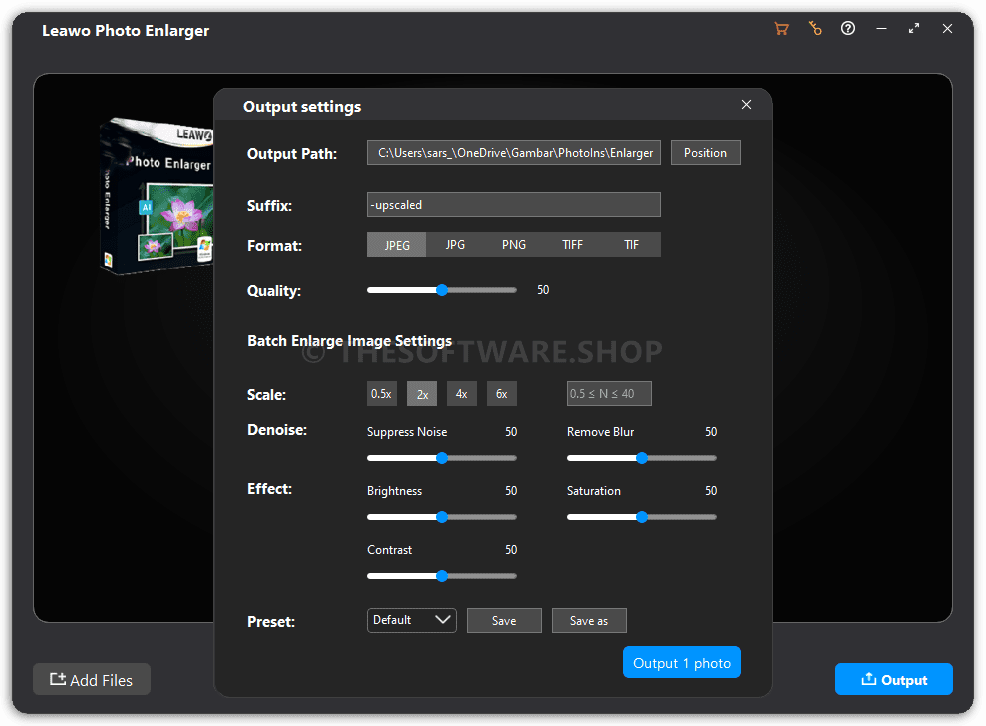Adjust the Remove Blur slider
Screen dimensions: 986x726
tap(641, 458)
